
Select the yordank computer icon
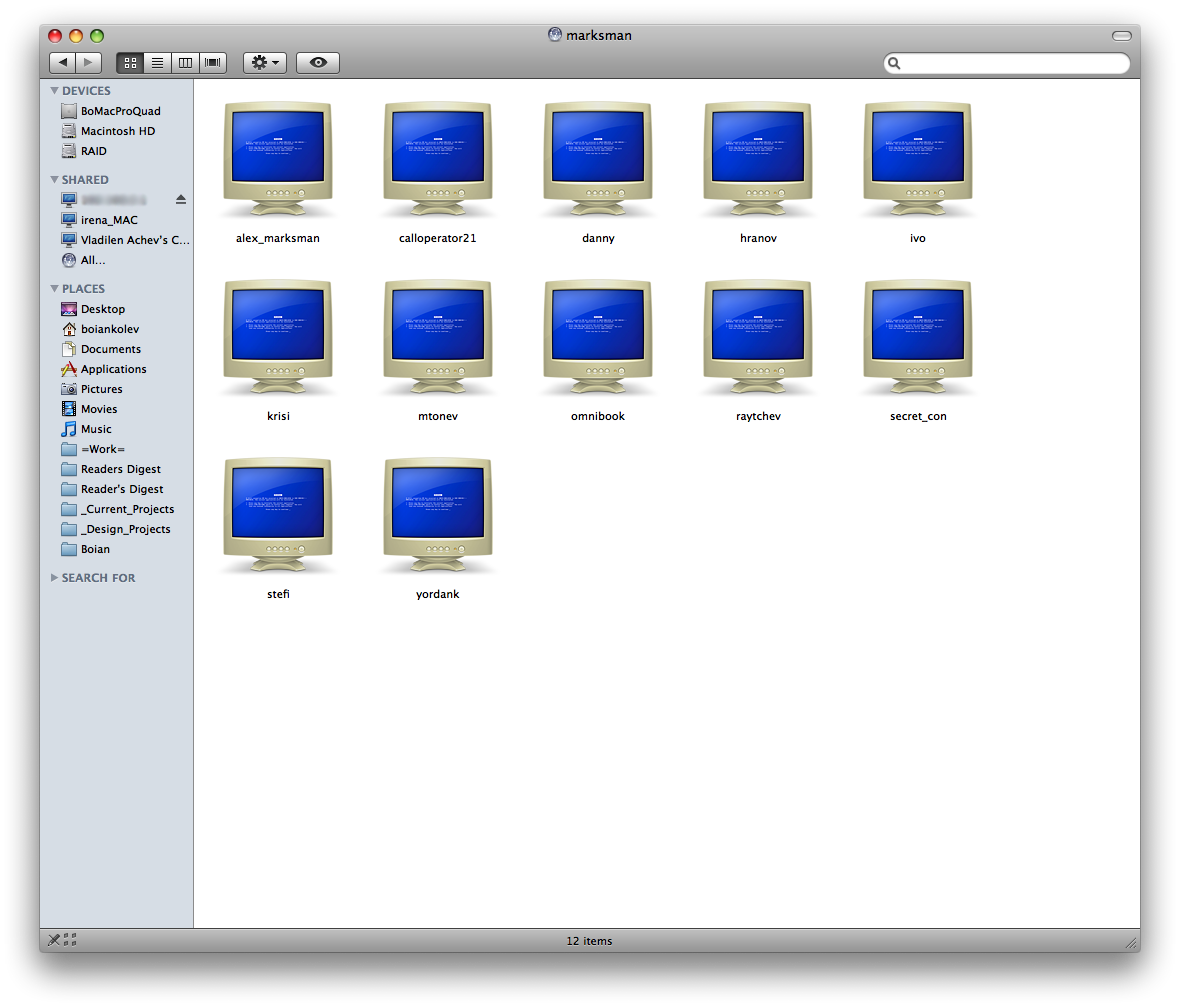pyautogui.click(x=437, y=515)
